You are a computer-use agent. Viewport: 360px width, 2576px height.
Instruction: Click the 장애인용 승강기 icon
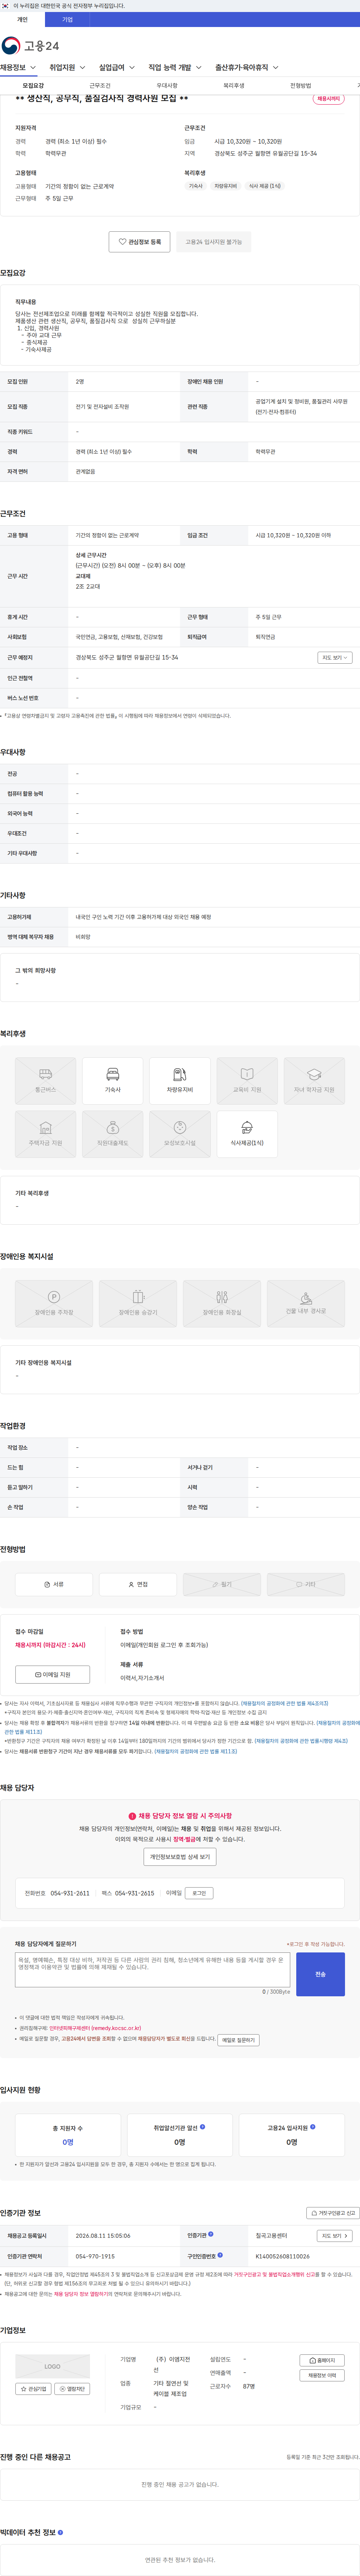click(138, 1304)
